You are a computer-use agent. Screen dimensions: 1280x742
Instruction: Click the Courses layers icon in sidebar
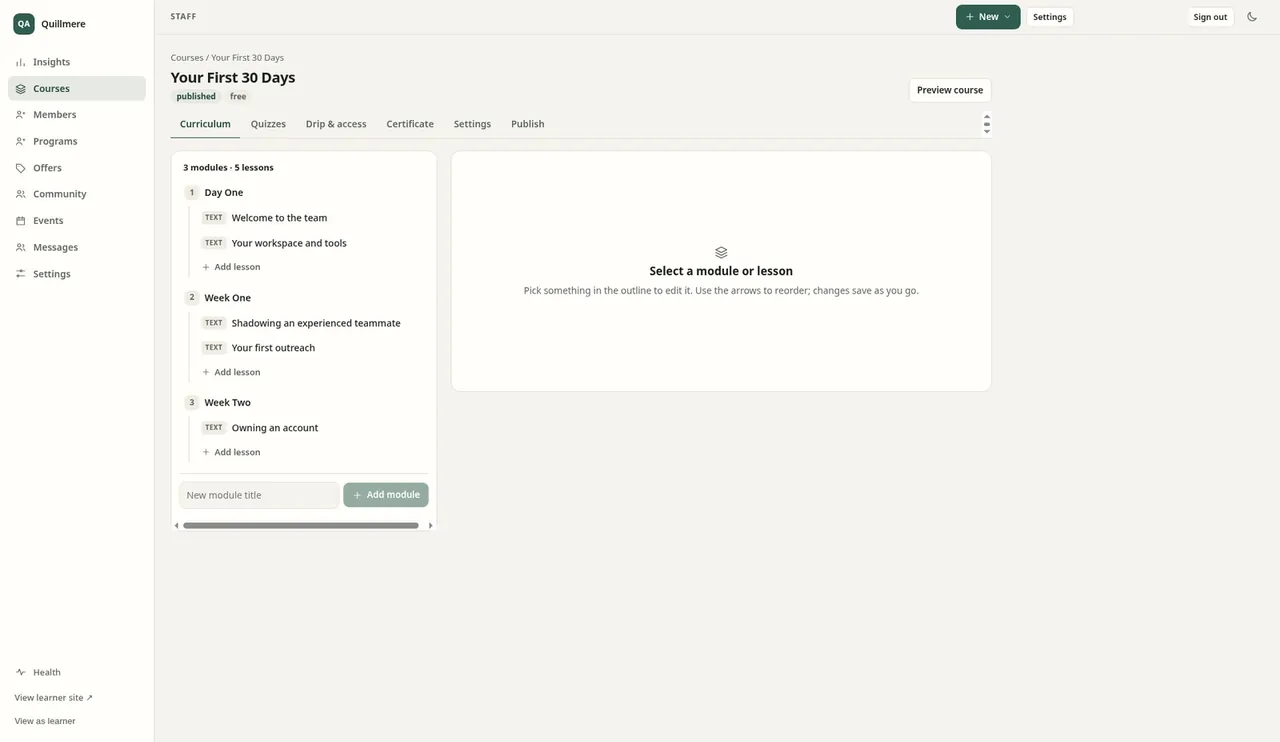(20, 89)
